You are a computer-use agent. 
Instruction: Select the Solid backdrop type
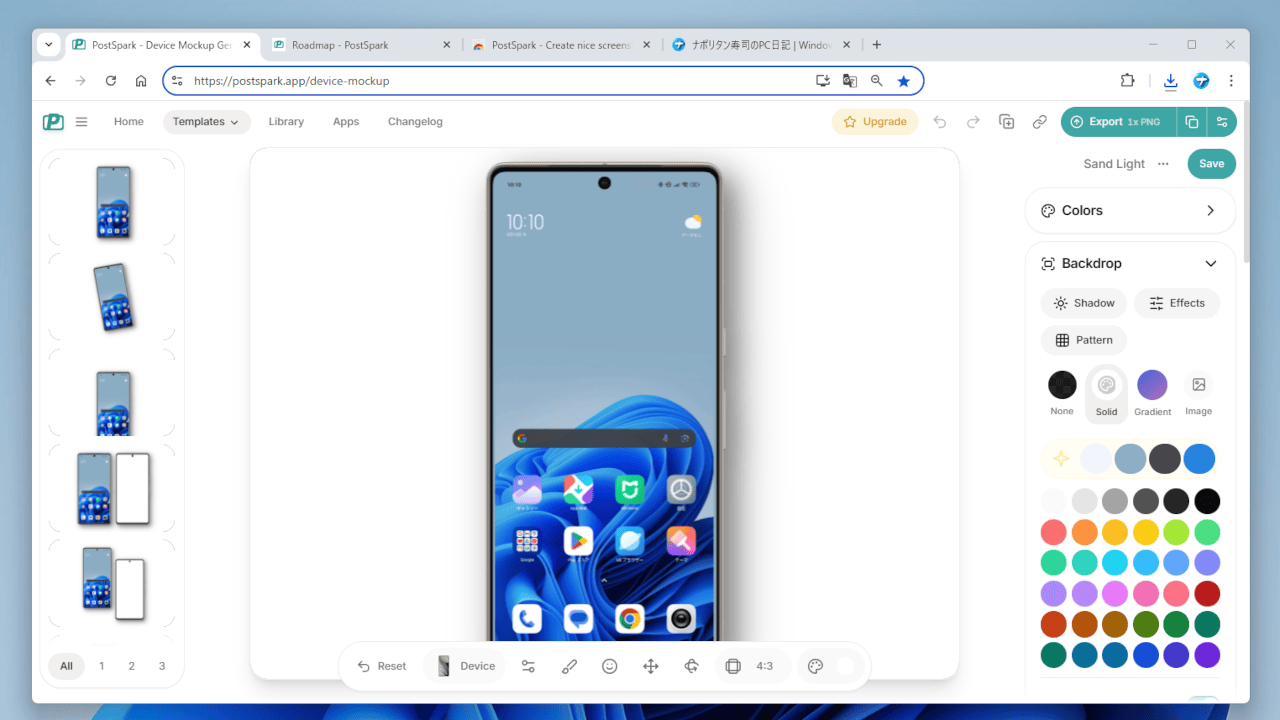click(1106, 393)
